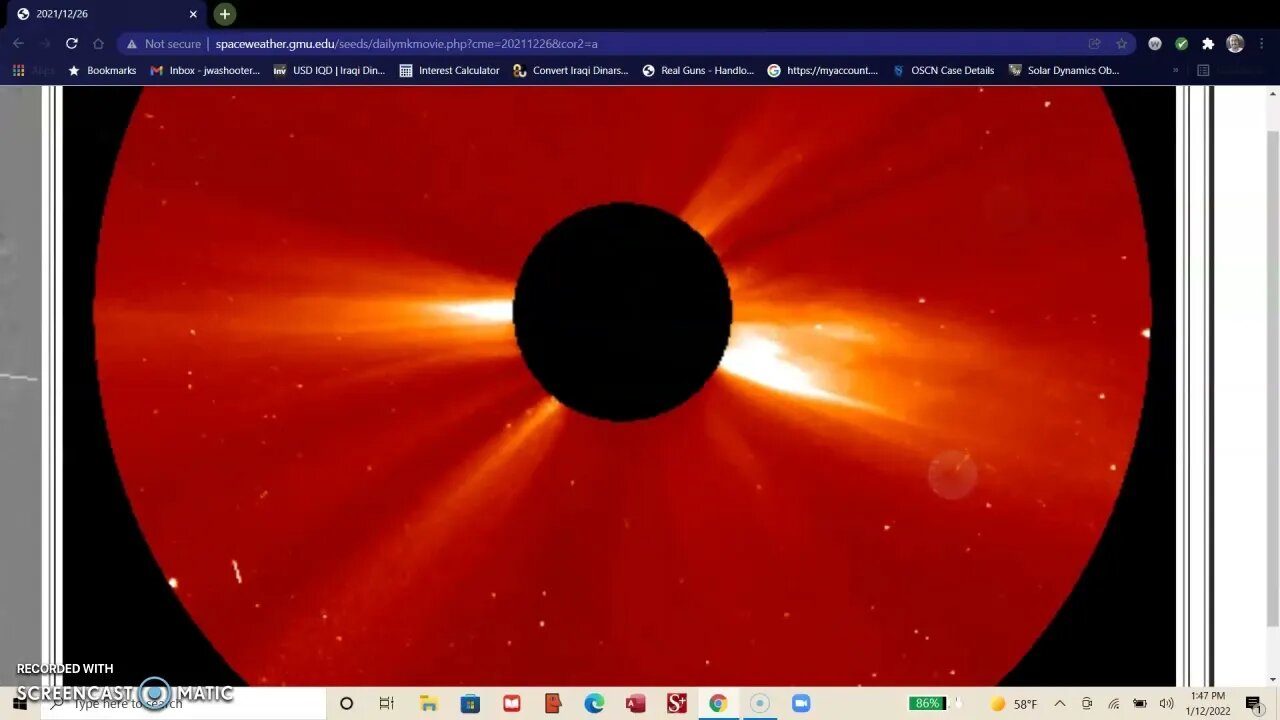
Task: Show hidden system tray icons
Action: [x=1060, y=704]
